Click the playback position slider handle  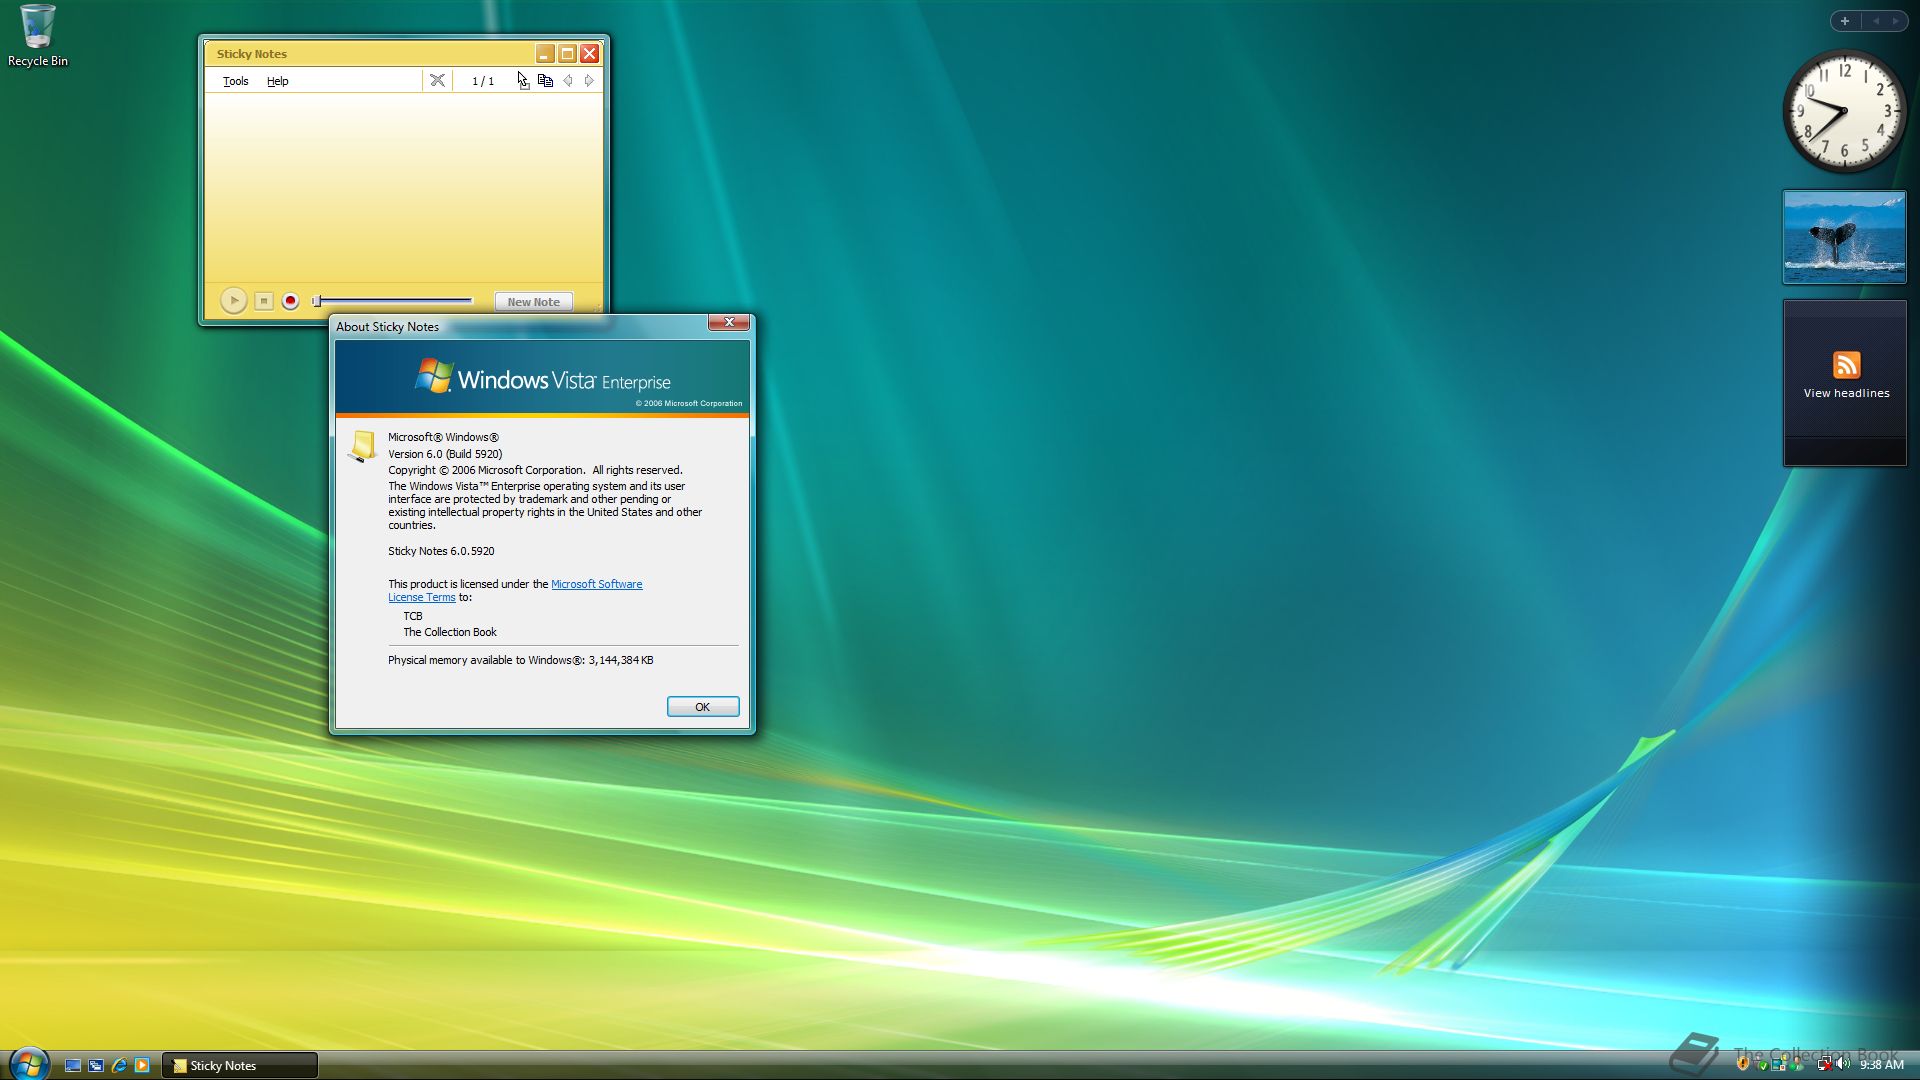[316, 300]
